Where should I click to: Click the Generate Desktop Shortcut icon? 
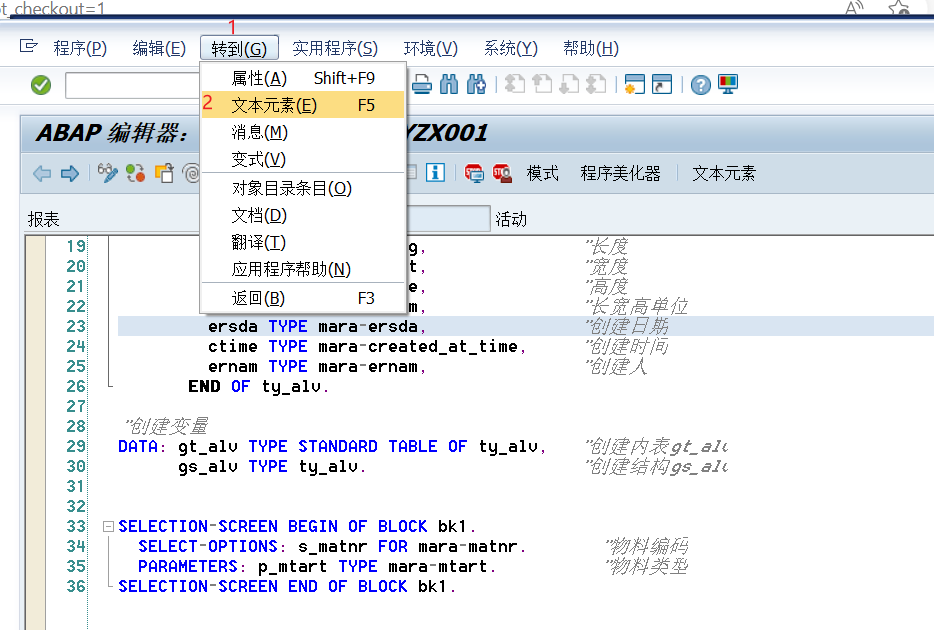(661, 85)
